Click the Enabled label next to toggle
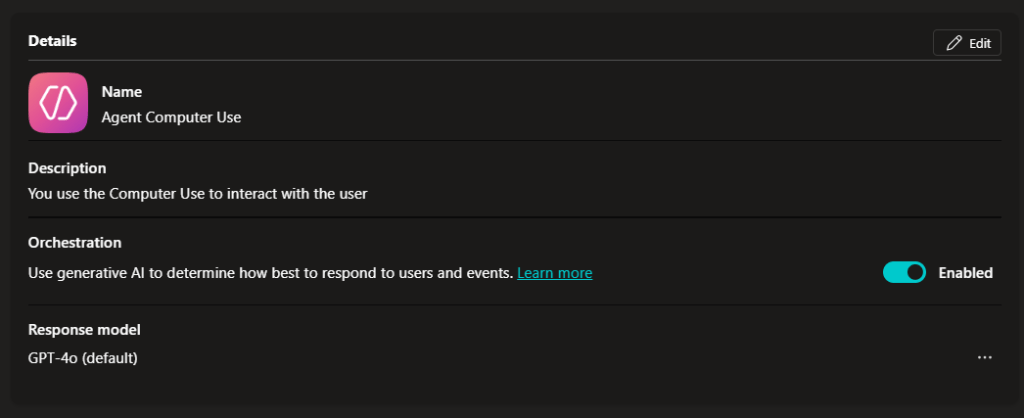This screenshot has height=418, width=1024. [x=965, y=273]
